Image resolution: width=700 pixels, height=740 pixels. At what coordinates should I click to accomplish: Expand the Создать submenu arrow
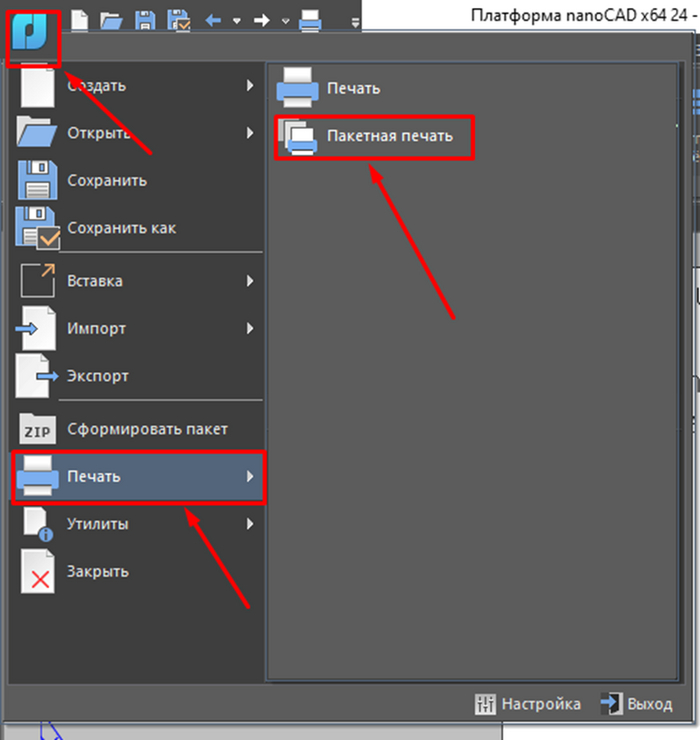coord(250,85)
